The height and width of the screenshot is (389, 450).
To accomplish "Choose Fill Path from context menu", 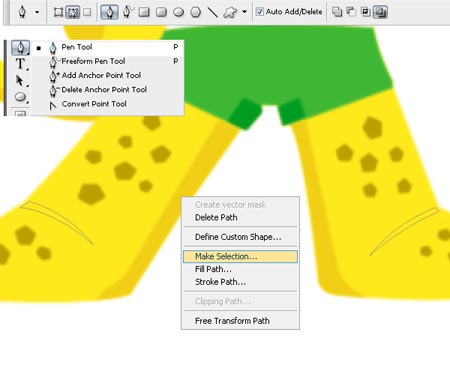I will (240, 269).
